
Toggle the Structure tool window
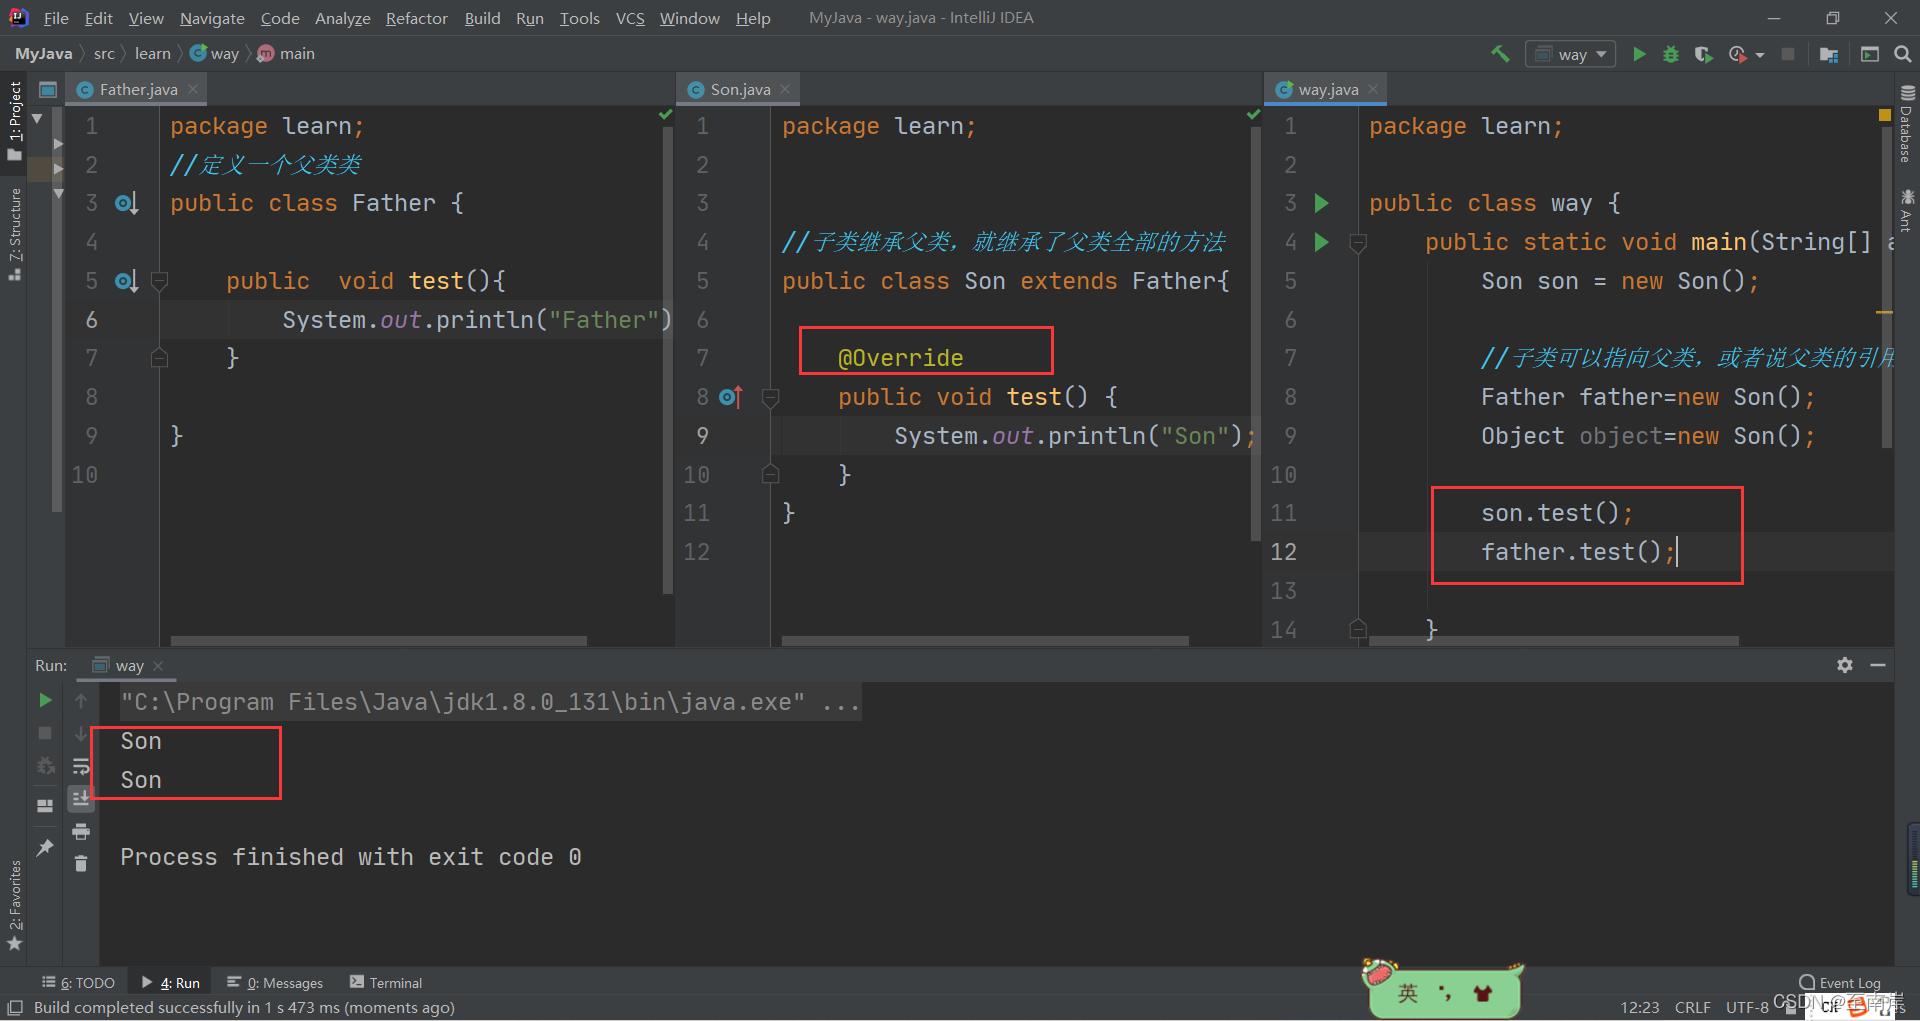point(14,235)
